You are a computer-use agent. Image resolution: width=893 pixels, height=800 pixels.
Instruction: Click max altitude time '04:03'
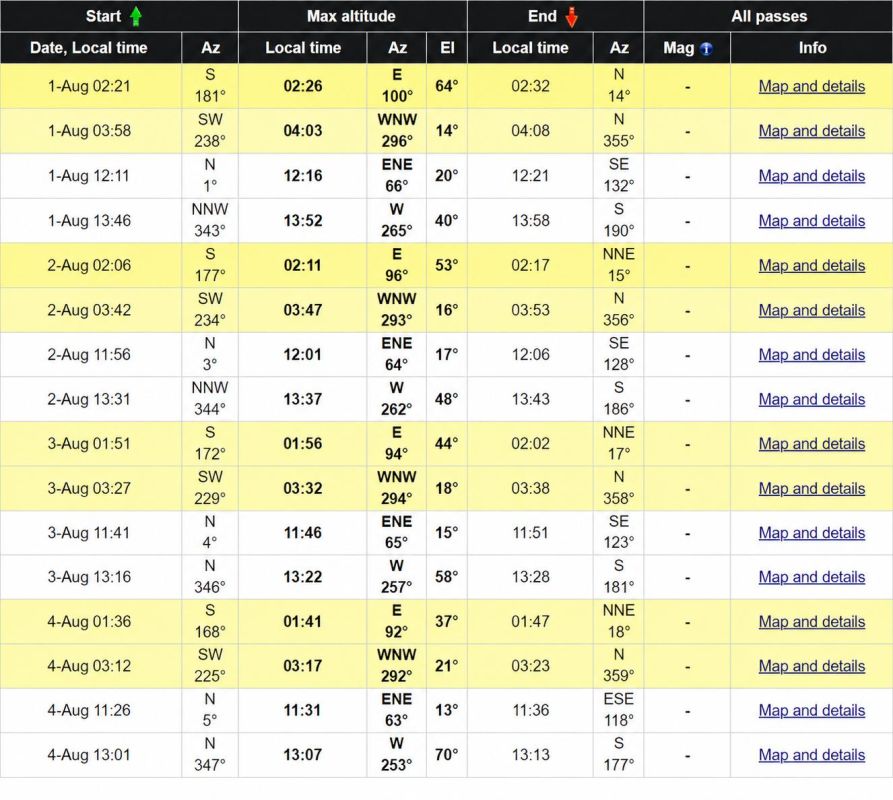[x=303, y=130]
